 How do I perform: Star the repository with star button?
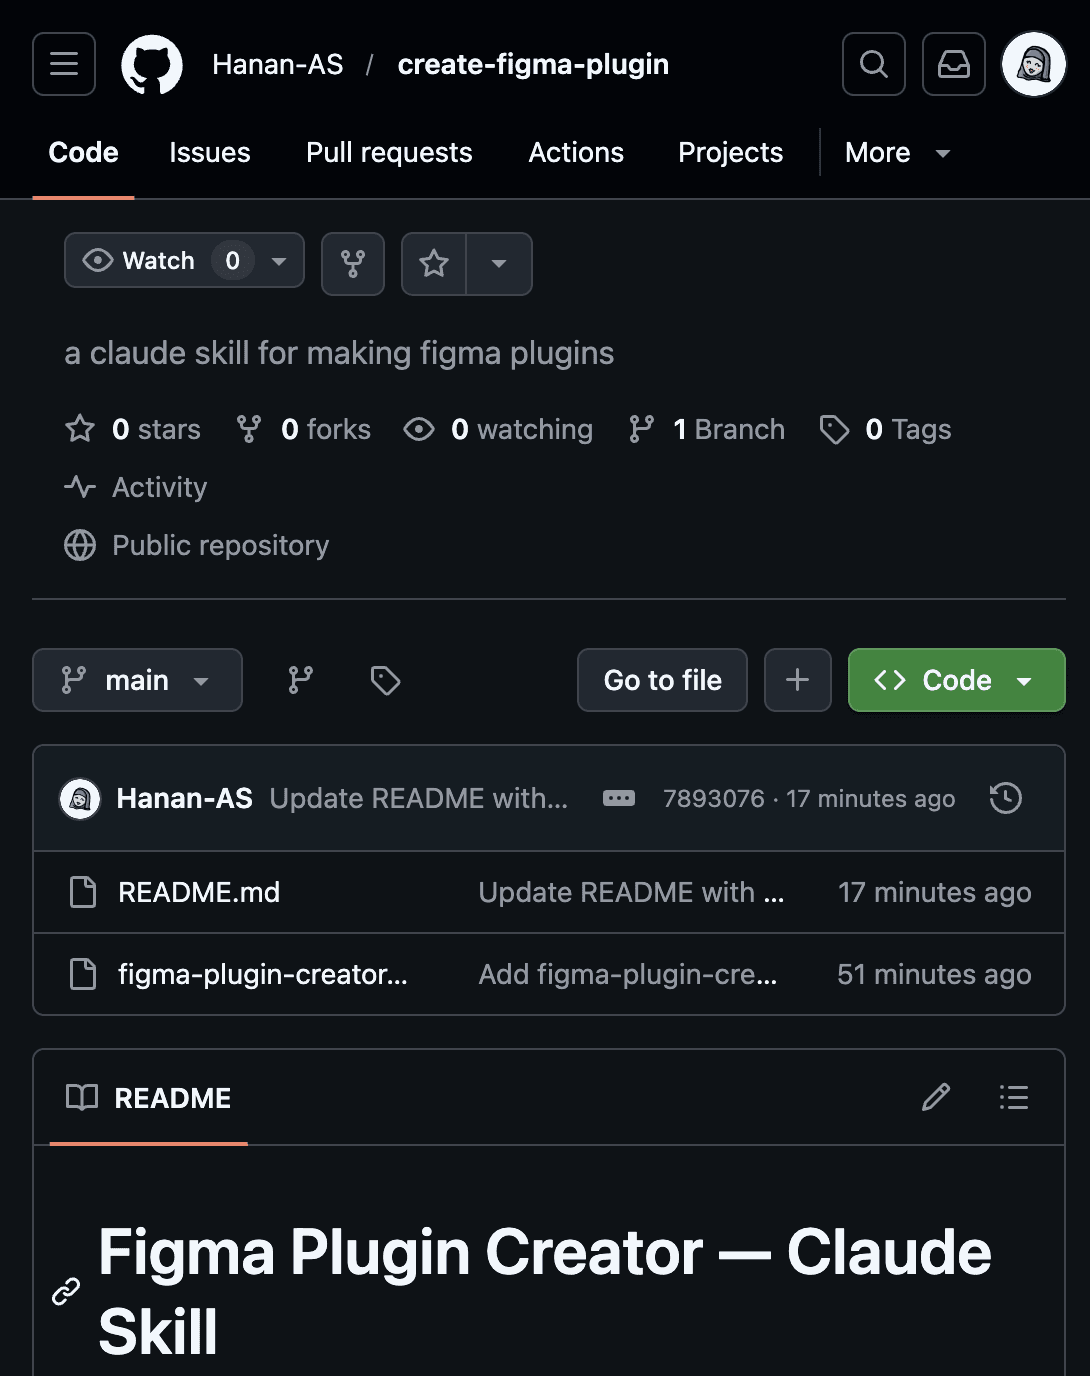(434, 264)
